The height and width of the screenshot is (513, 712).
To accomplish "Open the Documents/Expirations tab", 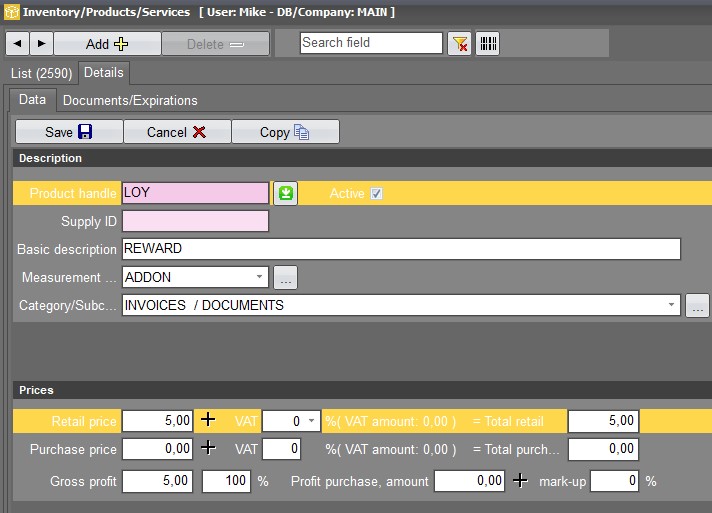I will tap(130, 100).
